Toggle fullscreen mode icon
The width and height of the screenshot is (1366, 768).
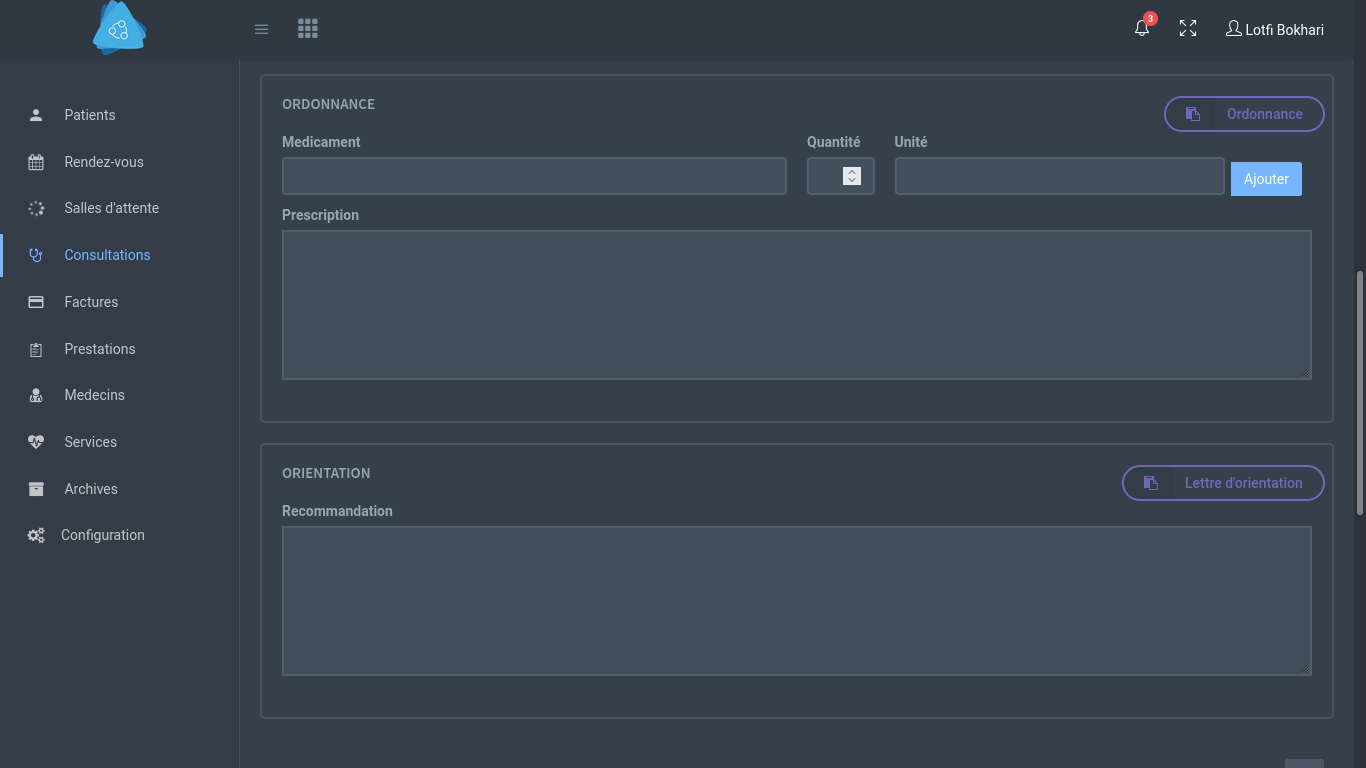[x=1188, y=29]
